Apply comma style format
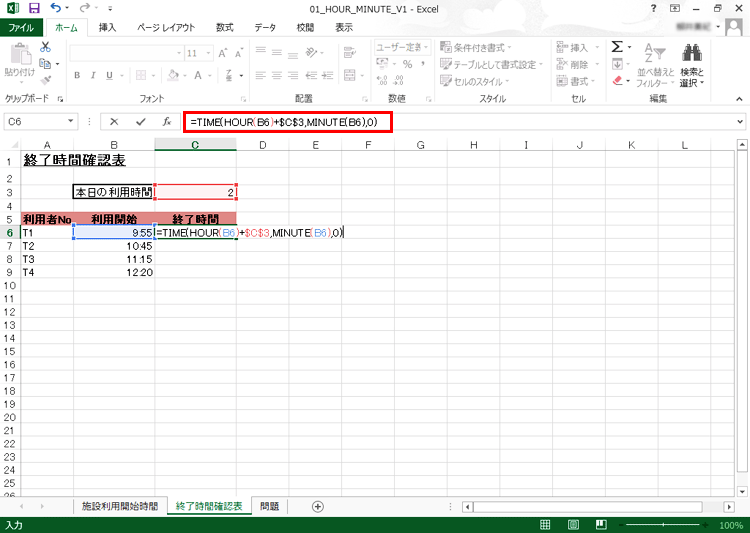The image size is (750, 533). [x=423, y=64]
